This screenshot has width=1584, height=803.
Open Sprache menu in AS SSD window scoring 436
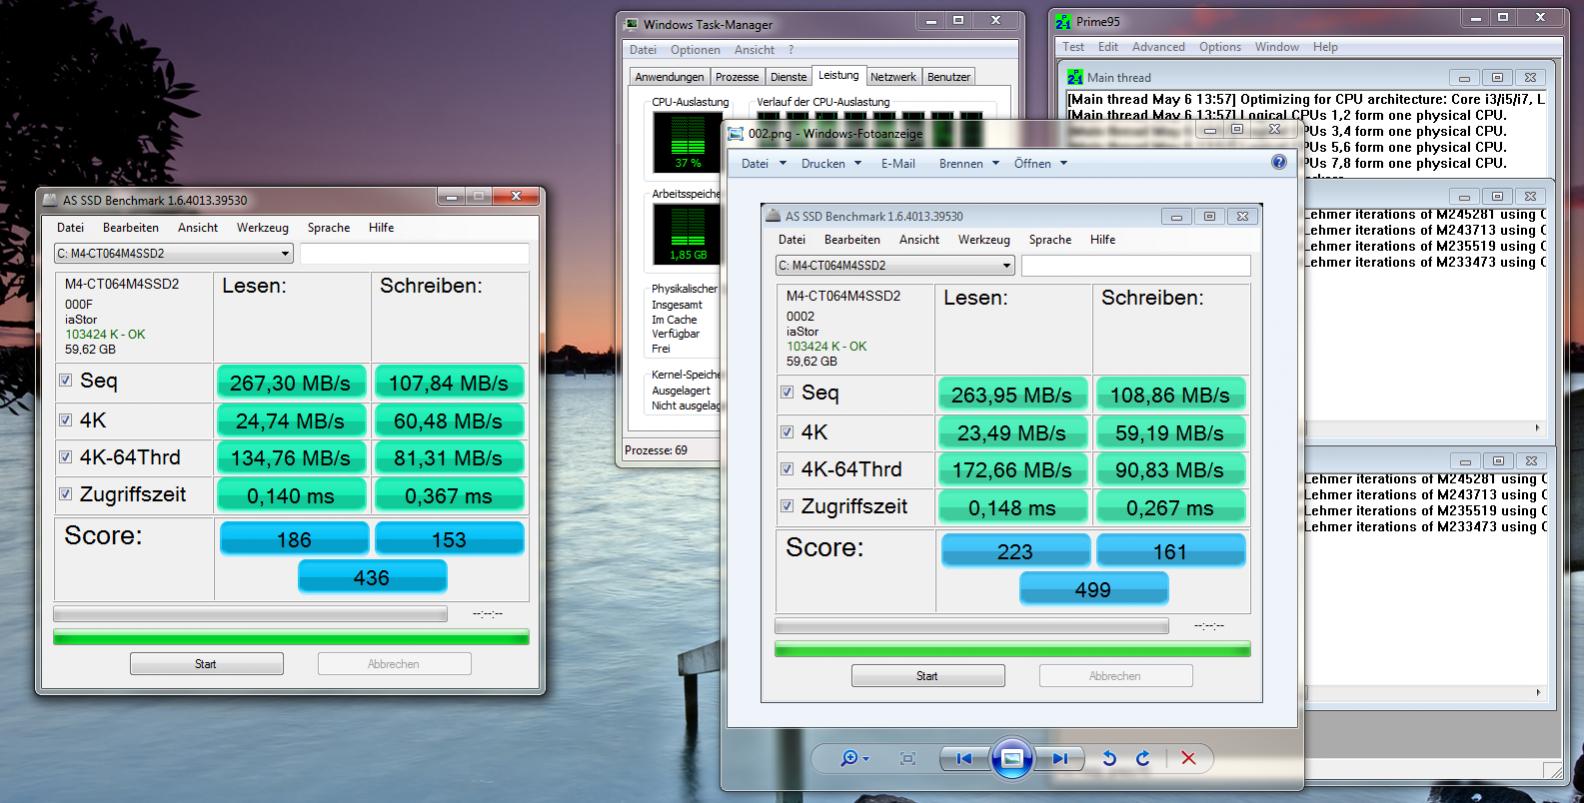(329, 227)
